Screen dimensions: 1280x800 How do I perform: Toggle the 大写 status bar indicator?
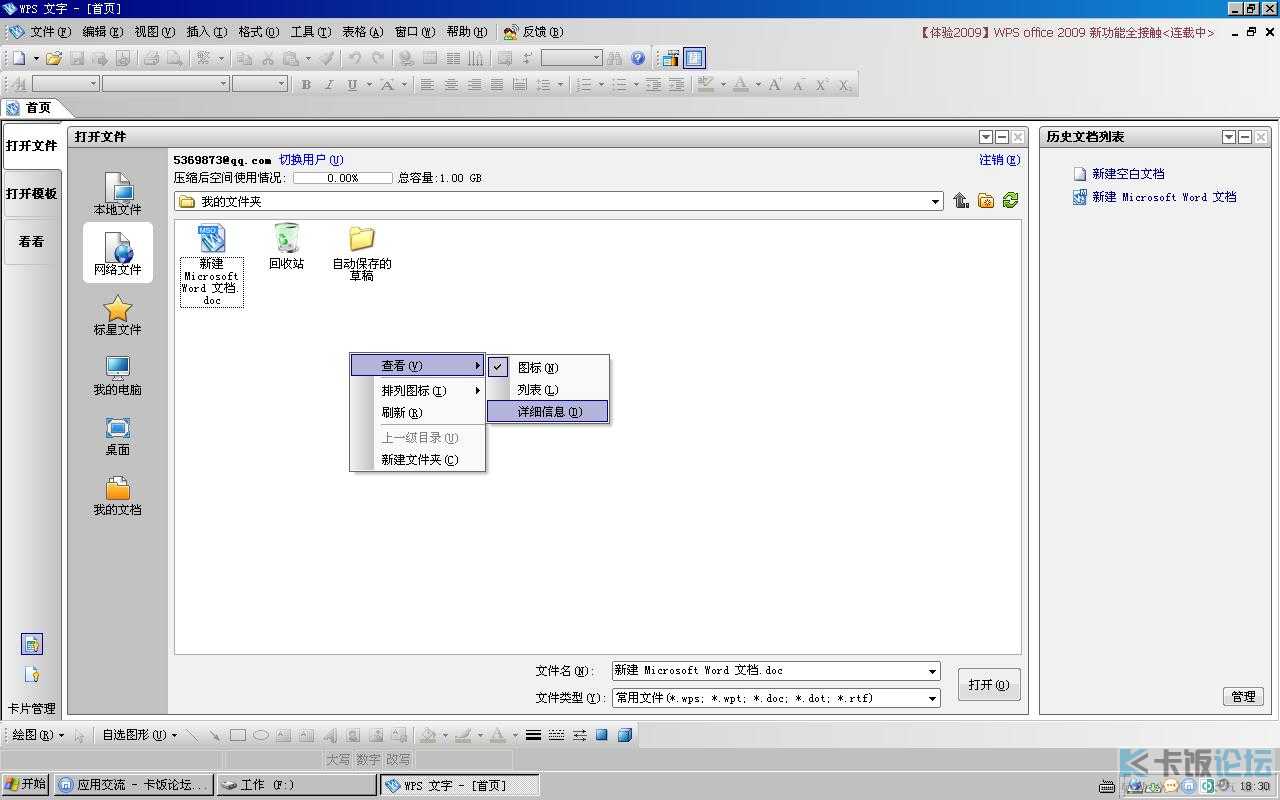338,760
